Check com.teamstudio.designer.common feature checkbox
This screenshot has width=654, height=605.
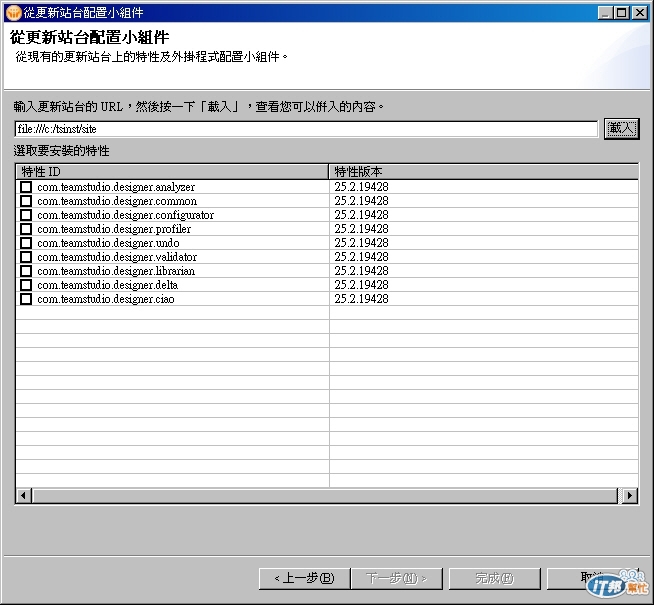pos(26,201)
